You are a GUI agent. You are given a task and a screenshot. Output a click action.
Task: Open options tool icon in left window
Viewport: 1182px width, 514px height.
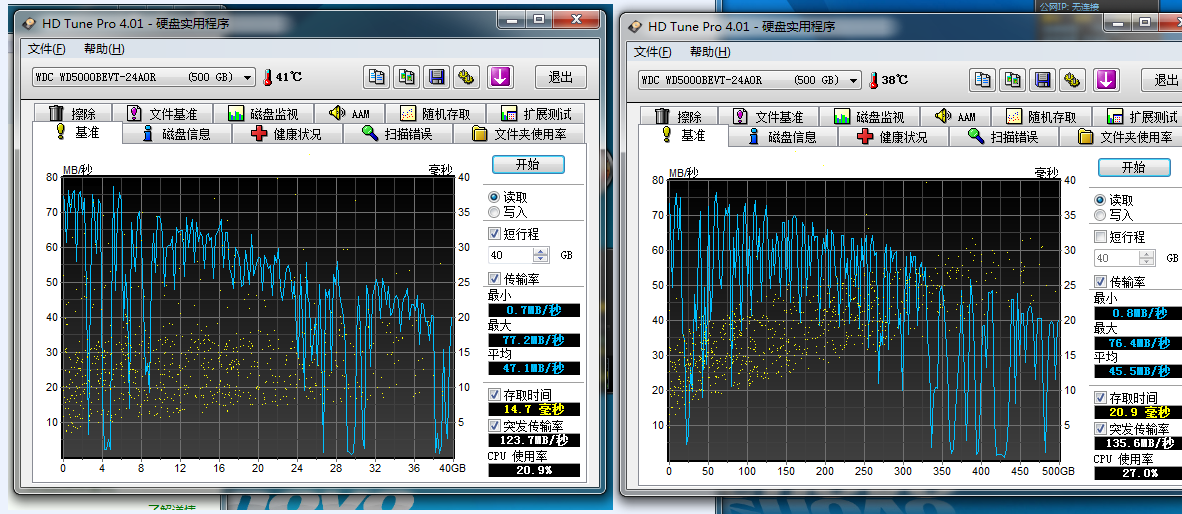(467, 76)
